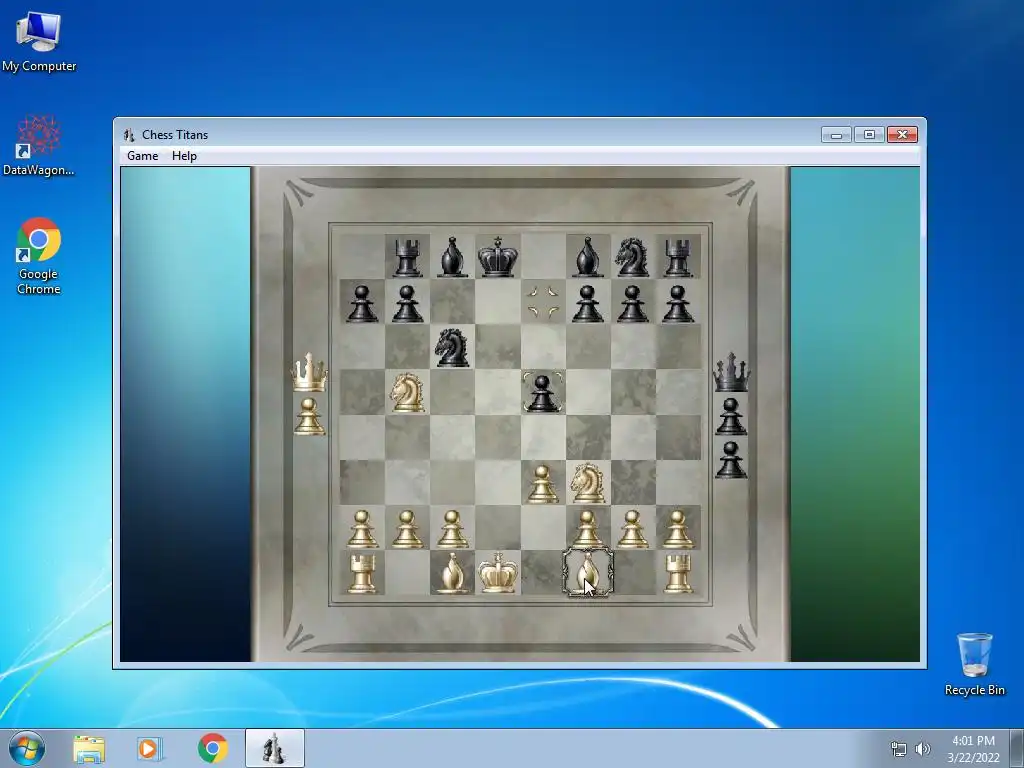The image size is (1024, 768).
Task: Select the DataWagon desktop shortcut
Action: [39, 146]
